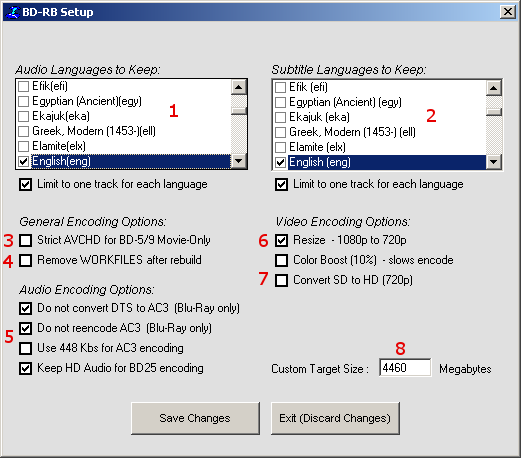This screenshot has height=458, width=521.
Task: Check Elamite (elx) in Subtitle Languages list
Action: click(x=280, y=147)
